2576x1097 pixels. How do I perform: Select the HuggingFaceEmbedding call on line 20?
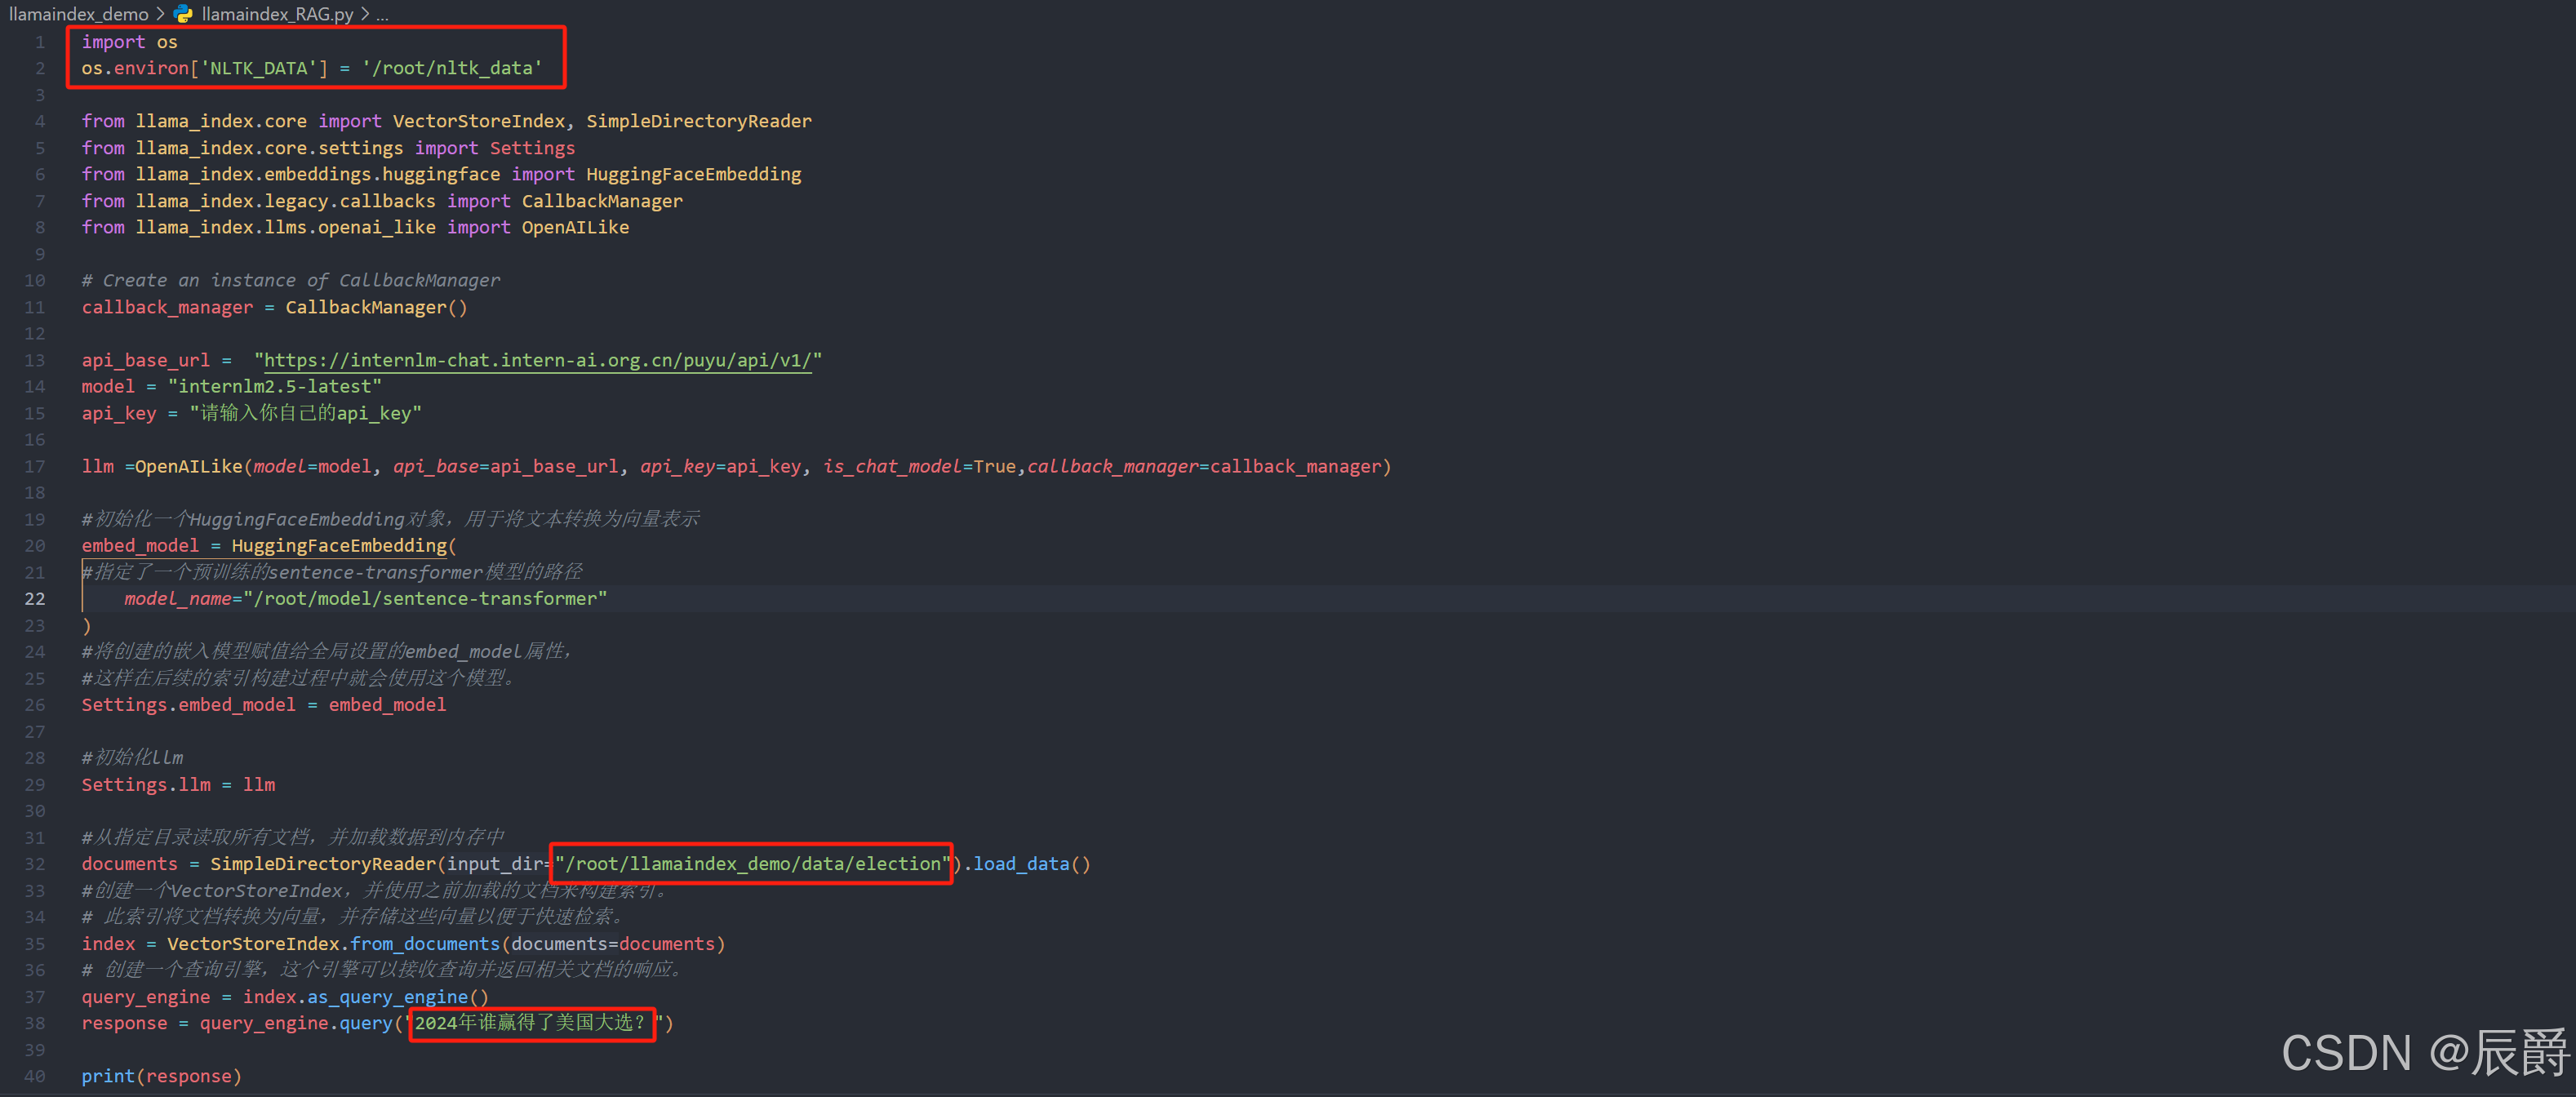pyautogui.click(x=341, y=545)
